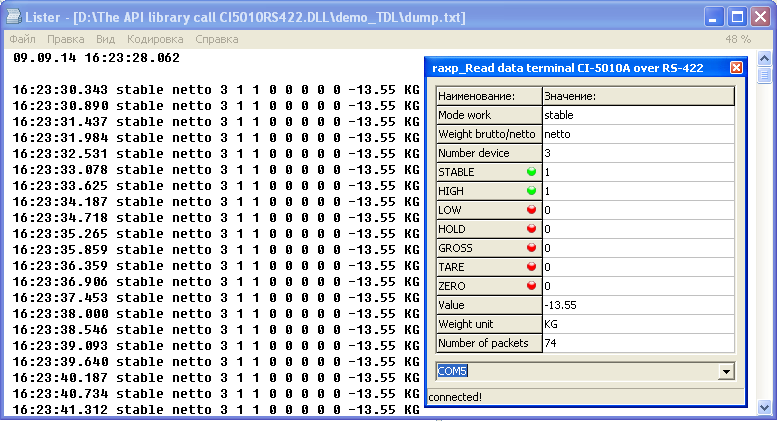Click the scrollbar up arrow in Lister
The height and width of the screenshot is (421, 777).
coord(764,58)
